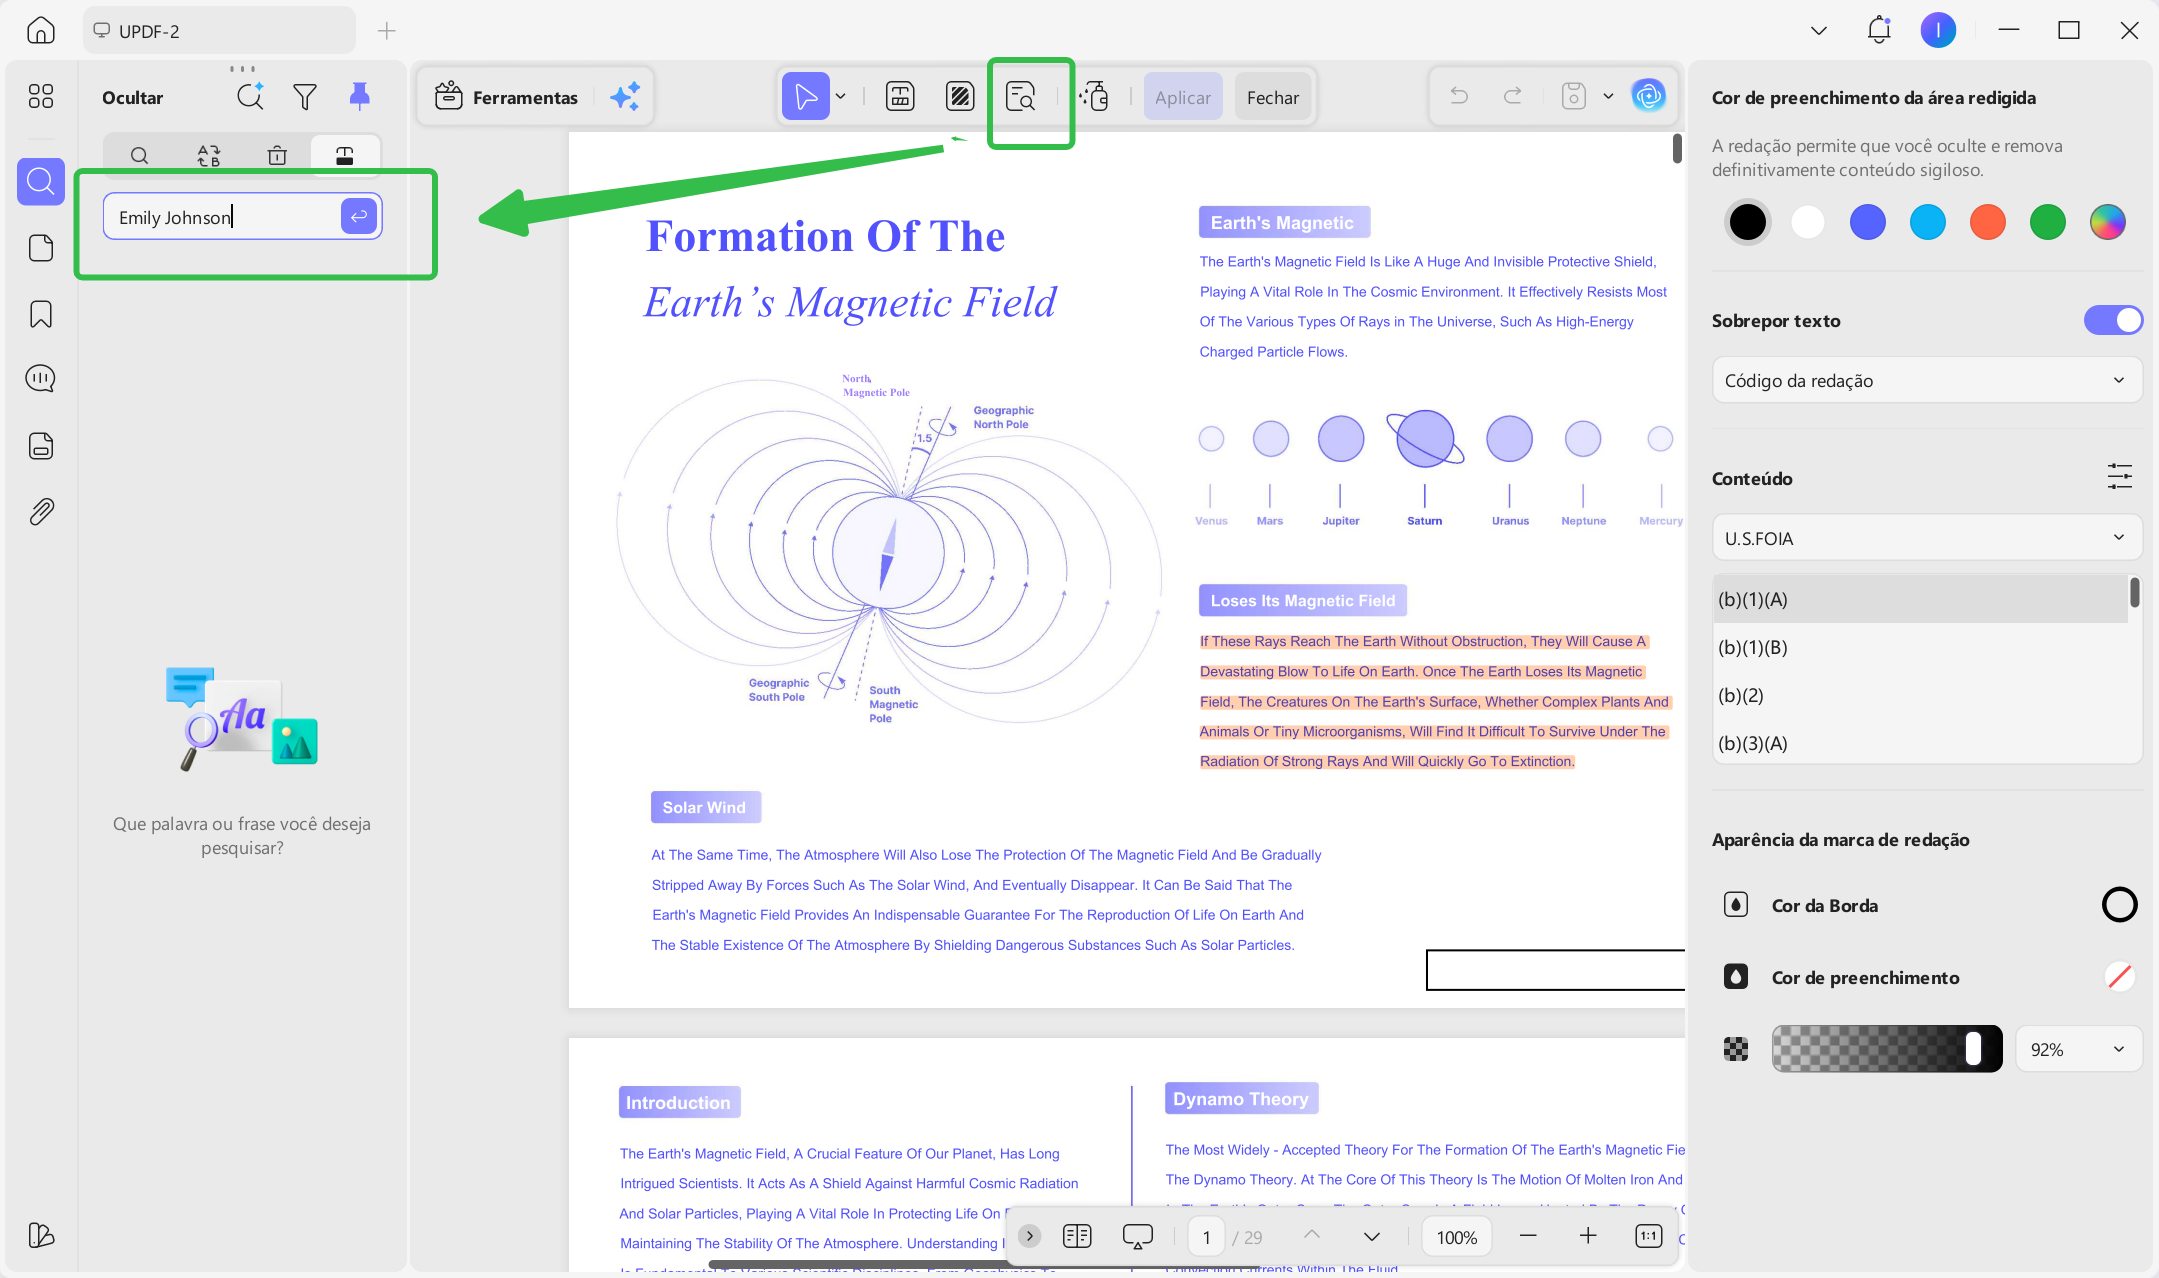Click the Cor de preenchimento no-fill swatch
The width and height of the screenshot is (2159, 1278).
click(2120, 977)
